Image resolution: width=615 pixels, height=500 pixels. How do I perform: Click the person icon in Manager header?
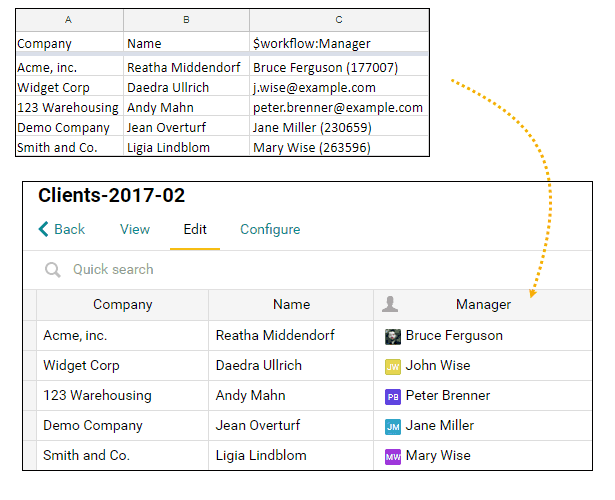pos(390,304)
